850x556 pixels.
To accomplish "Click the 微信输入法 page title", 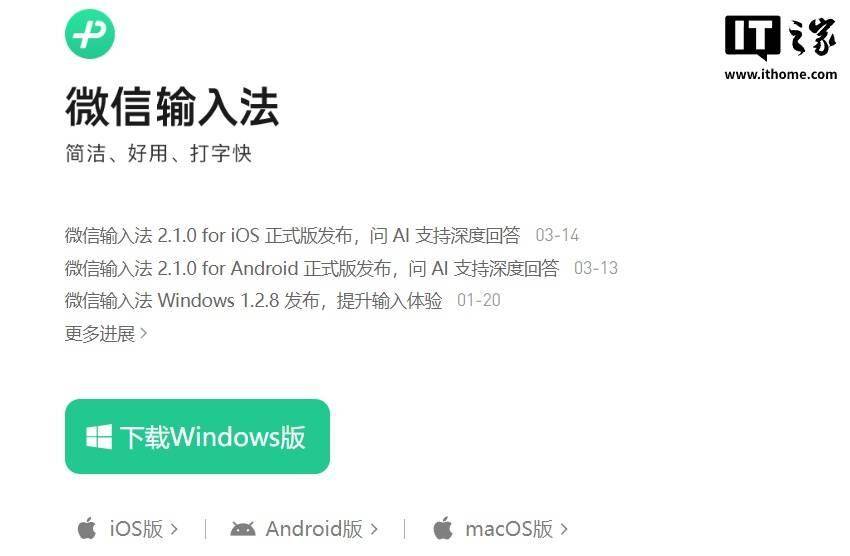I will coord(172,107).
